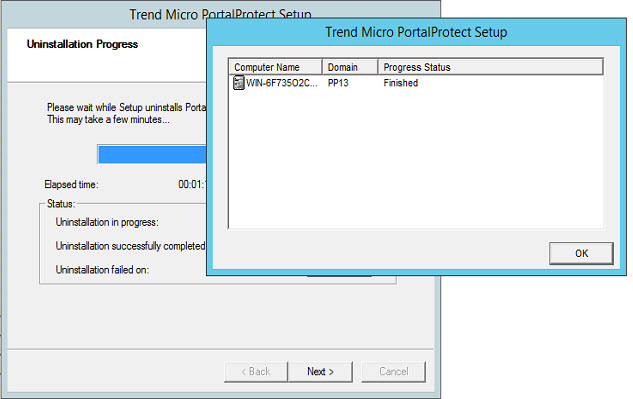Click the 'Status:' group label
This screenshot has width=633, height=399.
click(61, 204)
